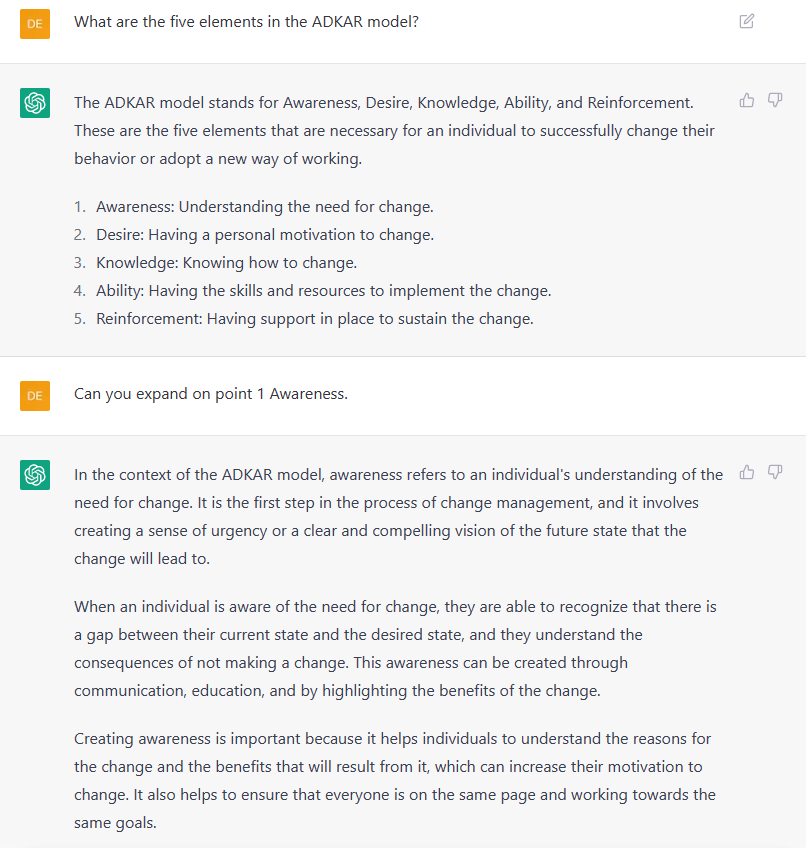Click paragraph starting 'When an individual is aware'
806x848 pixels.
pos(395,648)
